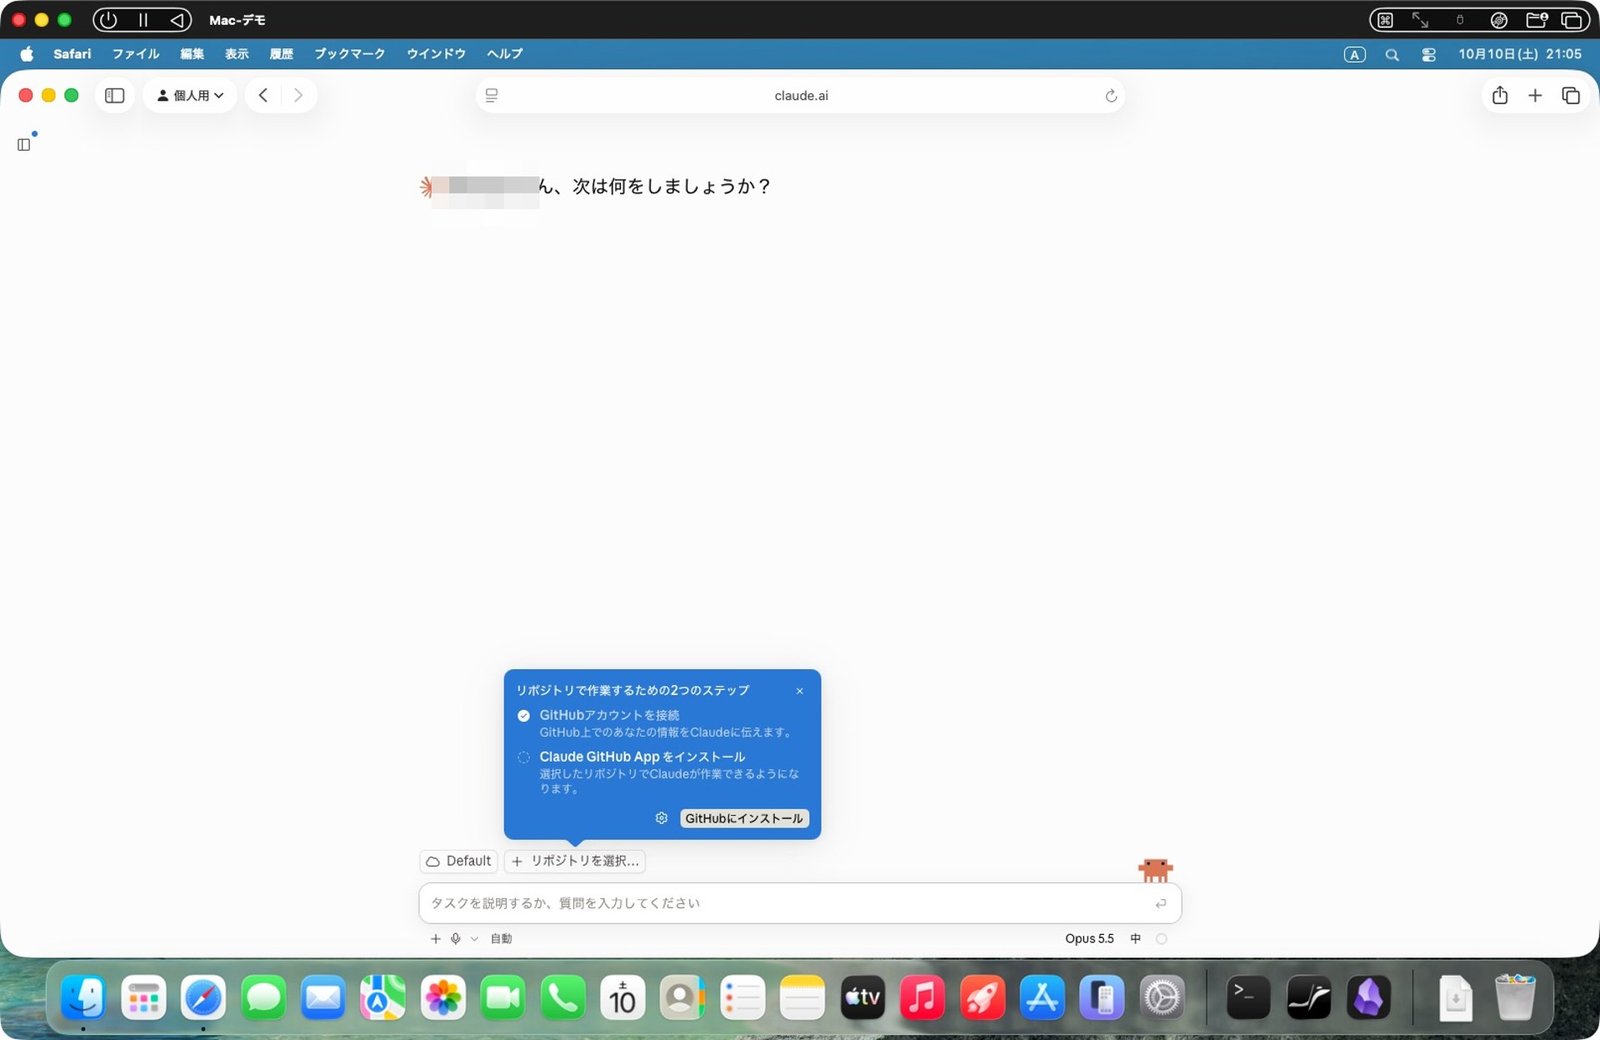The width and height of the screenshot is (1600, 1040).
Task: Open the ブックマーク menu
Action: pyautogui.click(x=350, y=54)
